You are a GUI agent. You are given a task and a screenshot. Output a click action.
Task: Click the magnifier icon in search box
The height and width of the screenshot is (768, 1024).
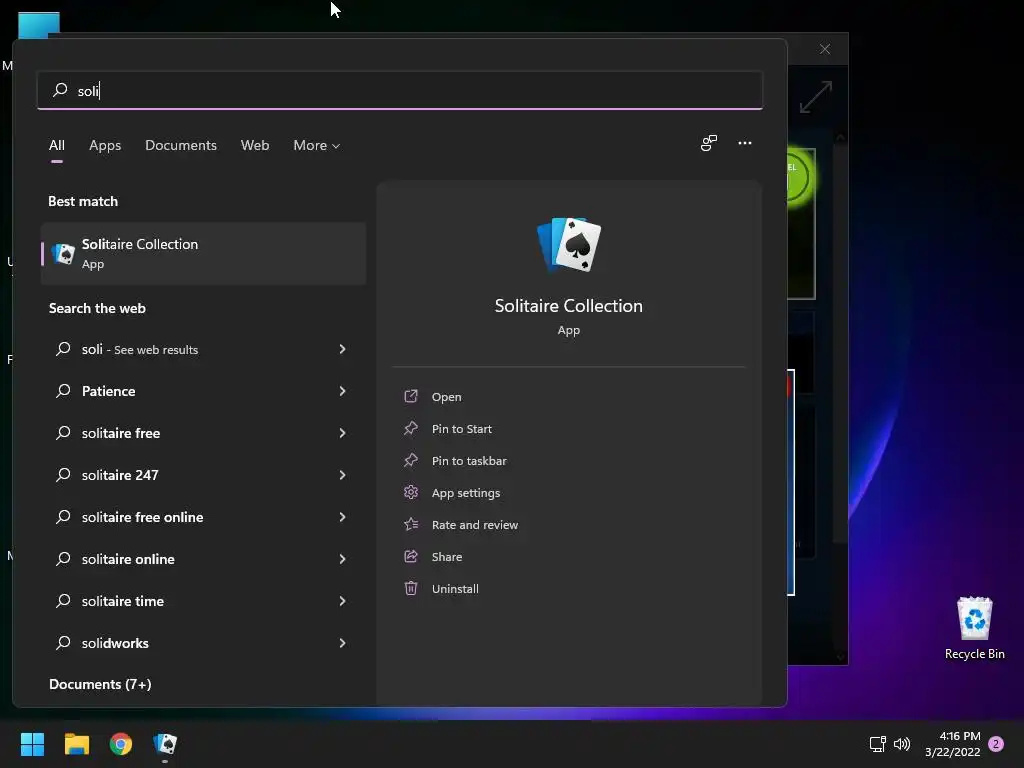60,89
